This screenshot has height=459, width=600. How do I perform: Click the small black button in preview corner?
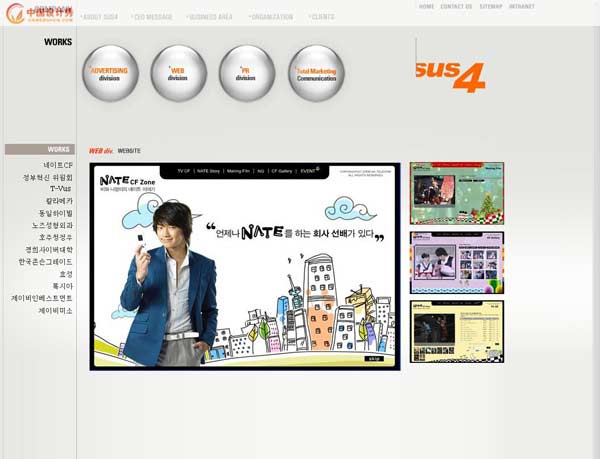coord(374,359)
